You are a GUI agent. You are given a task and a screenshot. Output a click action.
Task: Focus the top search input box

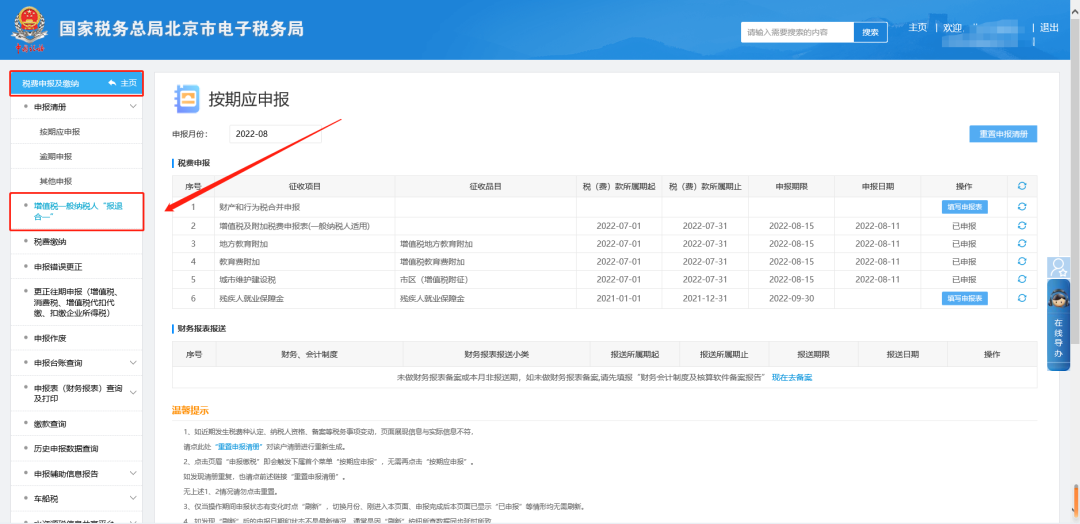pos(797,32)
